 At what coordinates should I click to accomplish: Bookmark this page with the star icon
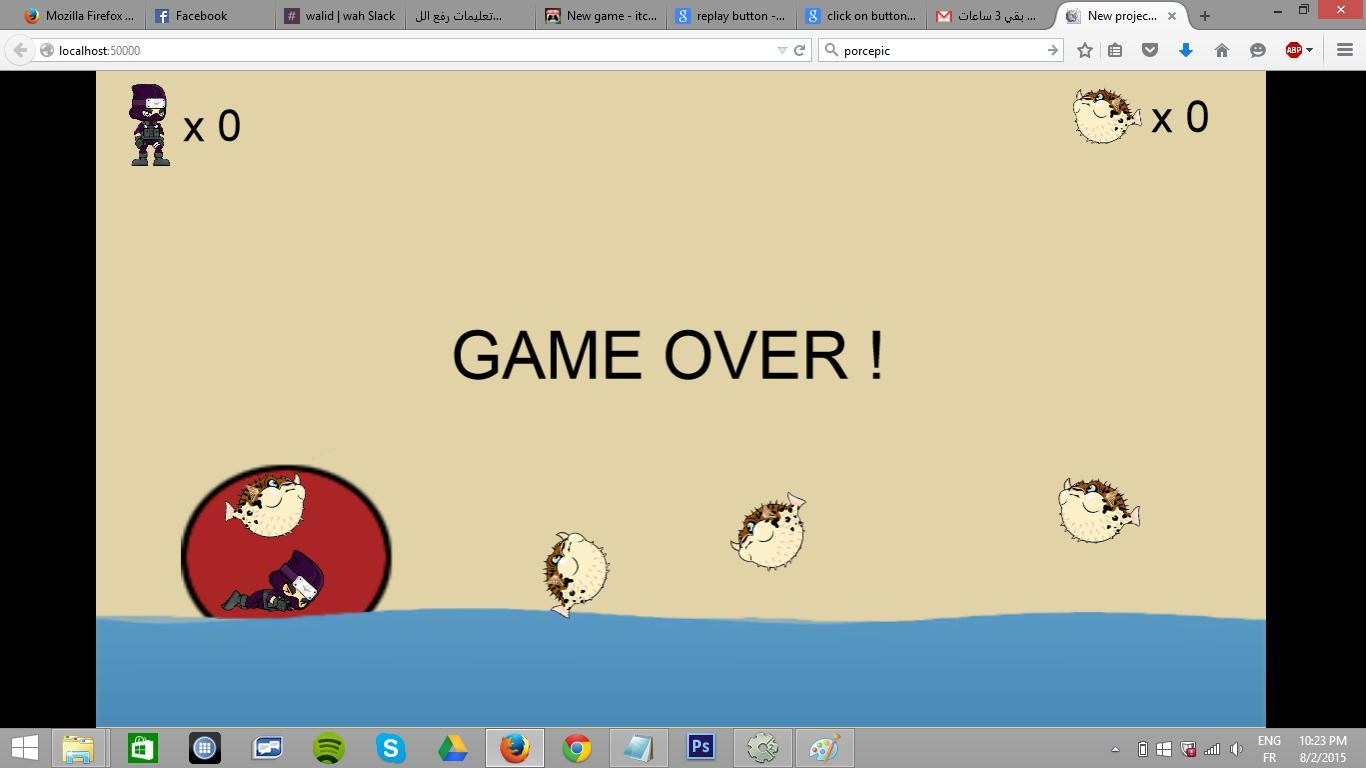pyautogui.click(x=1085, y=50)
